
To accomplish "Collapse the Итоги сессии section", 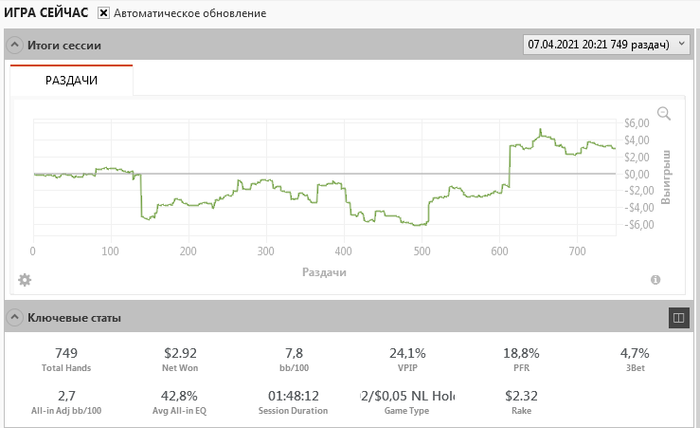I will (15, 45).
